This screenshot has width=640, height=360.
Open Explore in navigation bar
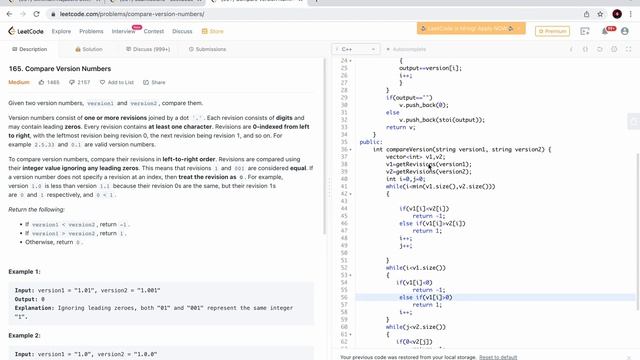(x=61, y=31)
